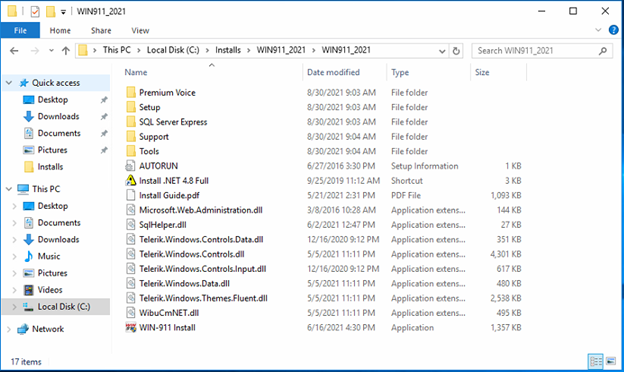Click the Videos icon in navigation pane

coord(29,290)
